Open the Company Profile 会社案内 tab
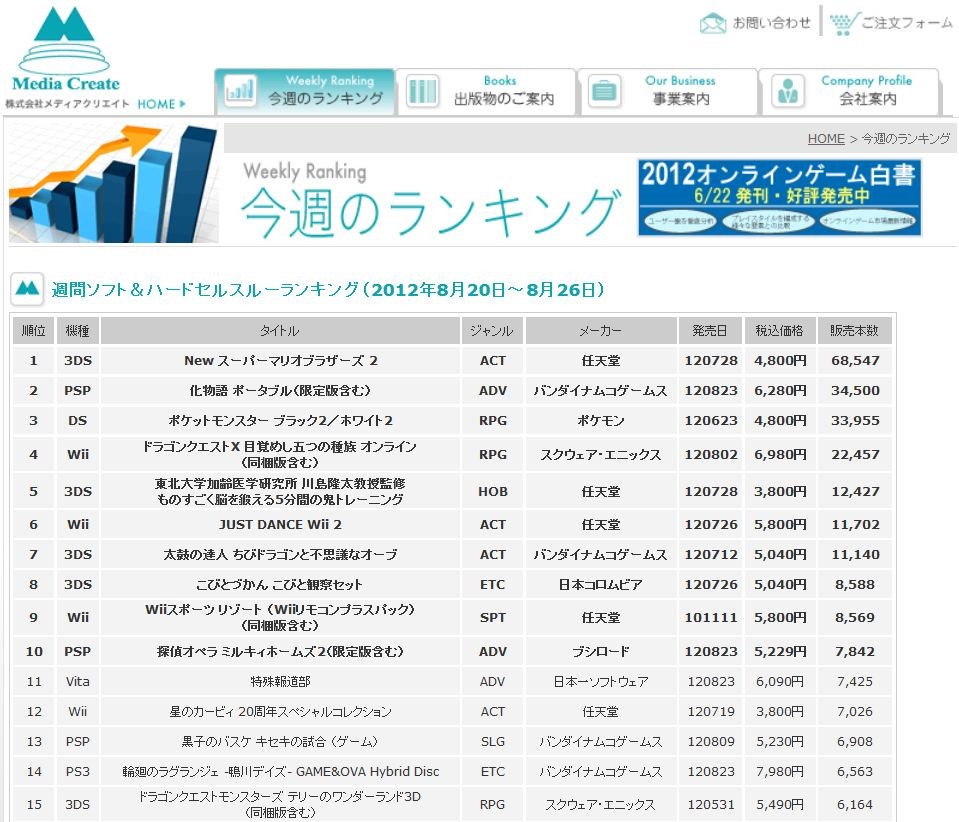This screenshot has height=822, width=959. (850, 91)
